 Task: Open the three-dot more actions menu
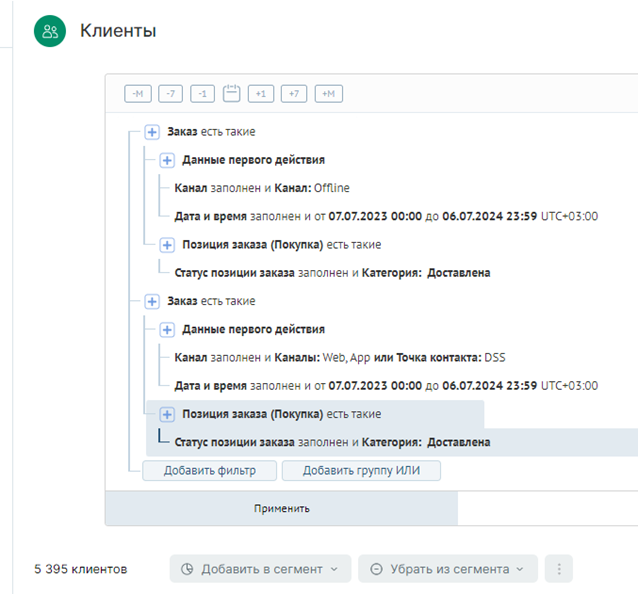tap(559, 569)
